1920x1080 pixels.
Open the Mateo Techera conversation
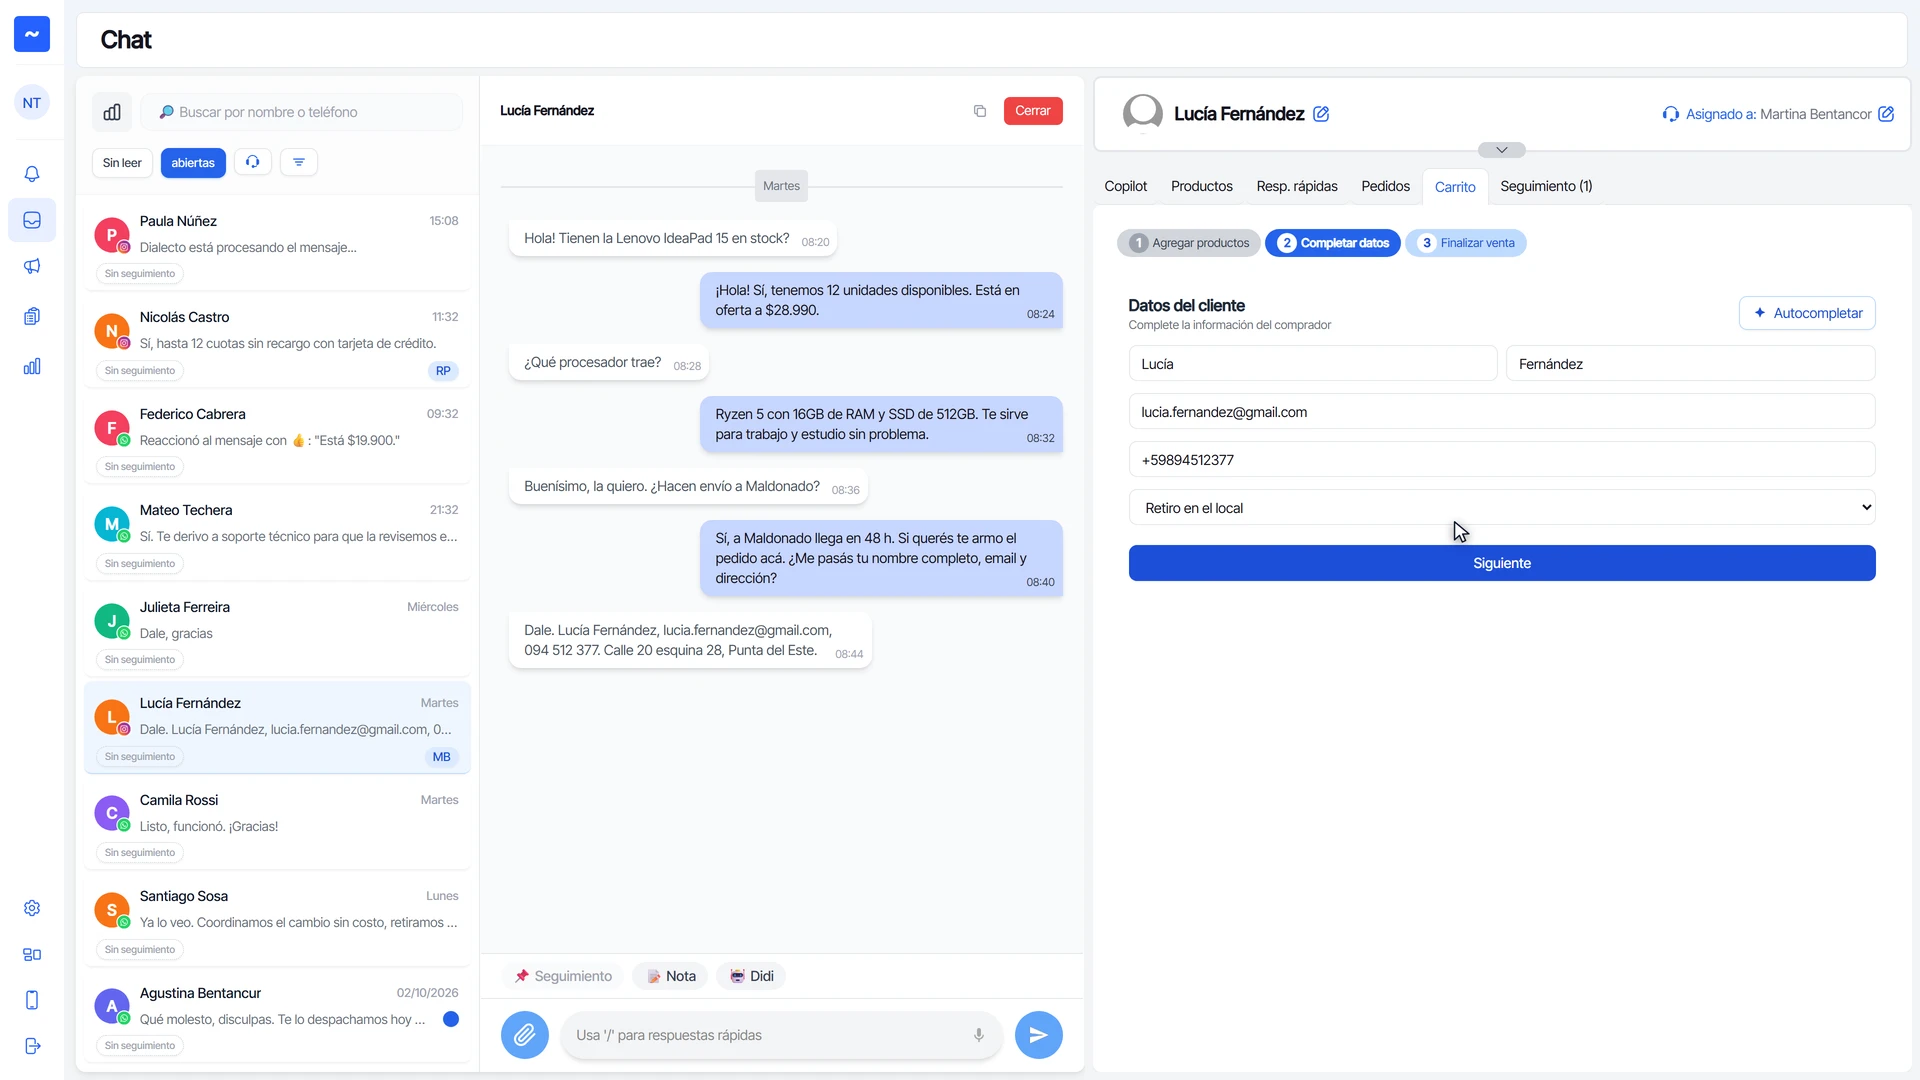pos(277,533)
